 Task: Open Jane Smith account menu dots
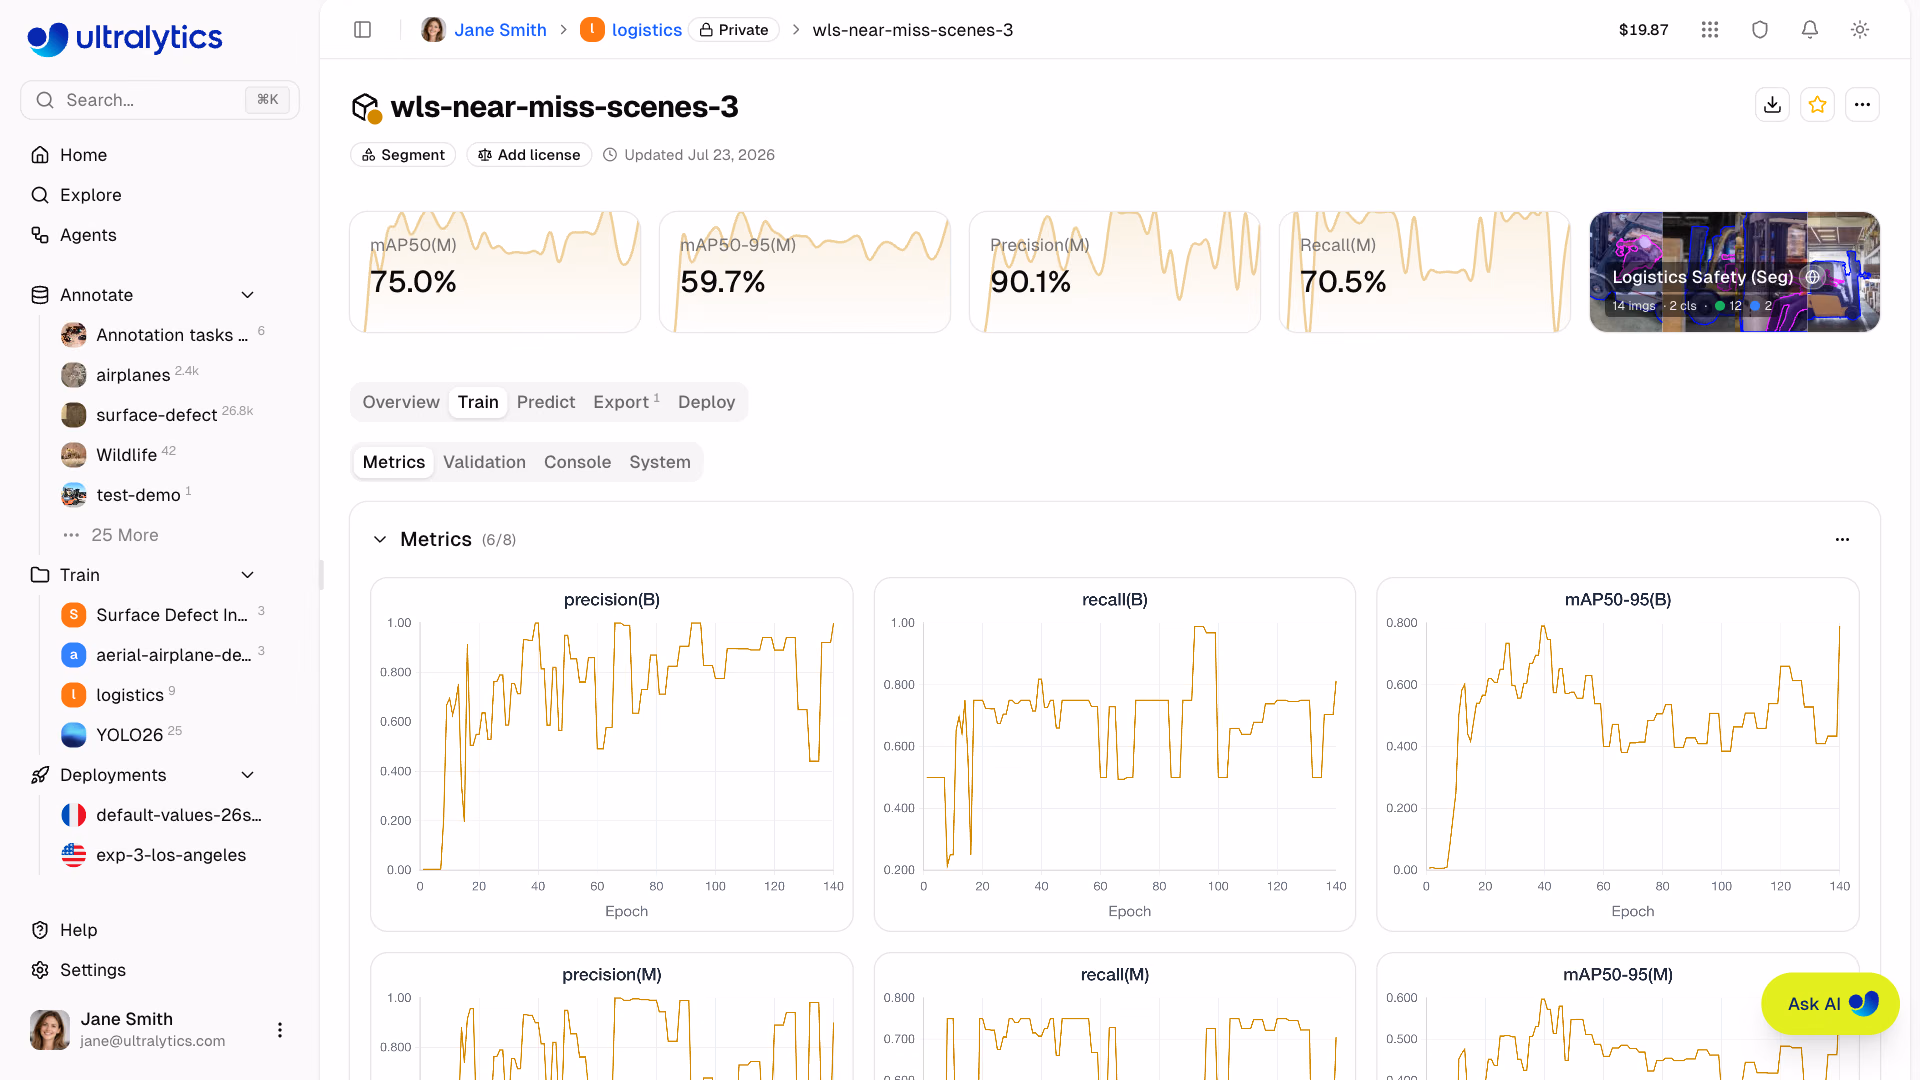(x=280, y=1029)
